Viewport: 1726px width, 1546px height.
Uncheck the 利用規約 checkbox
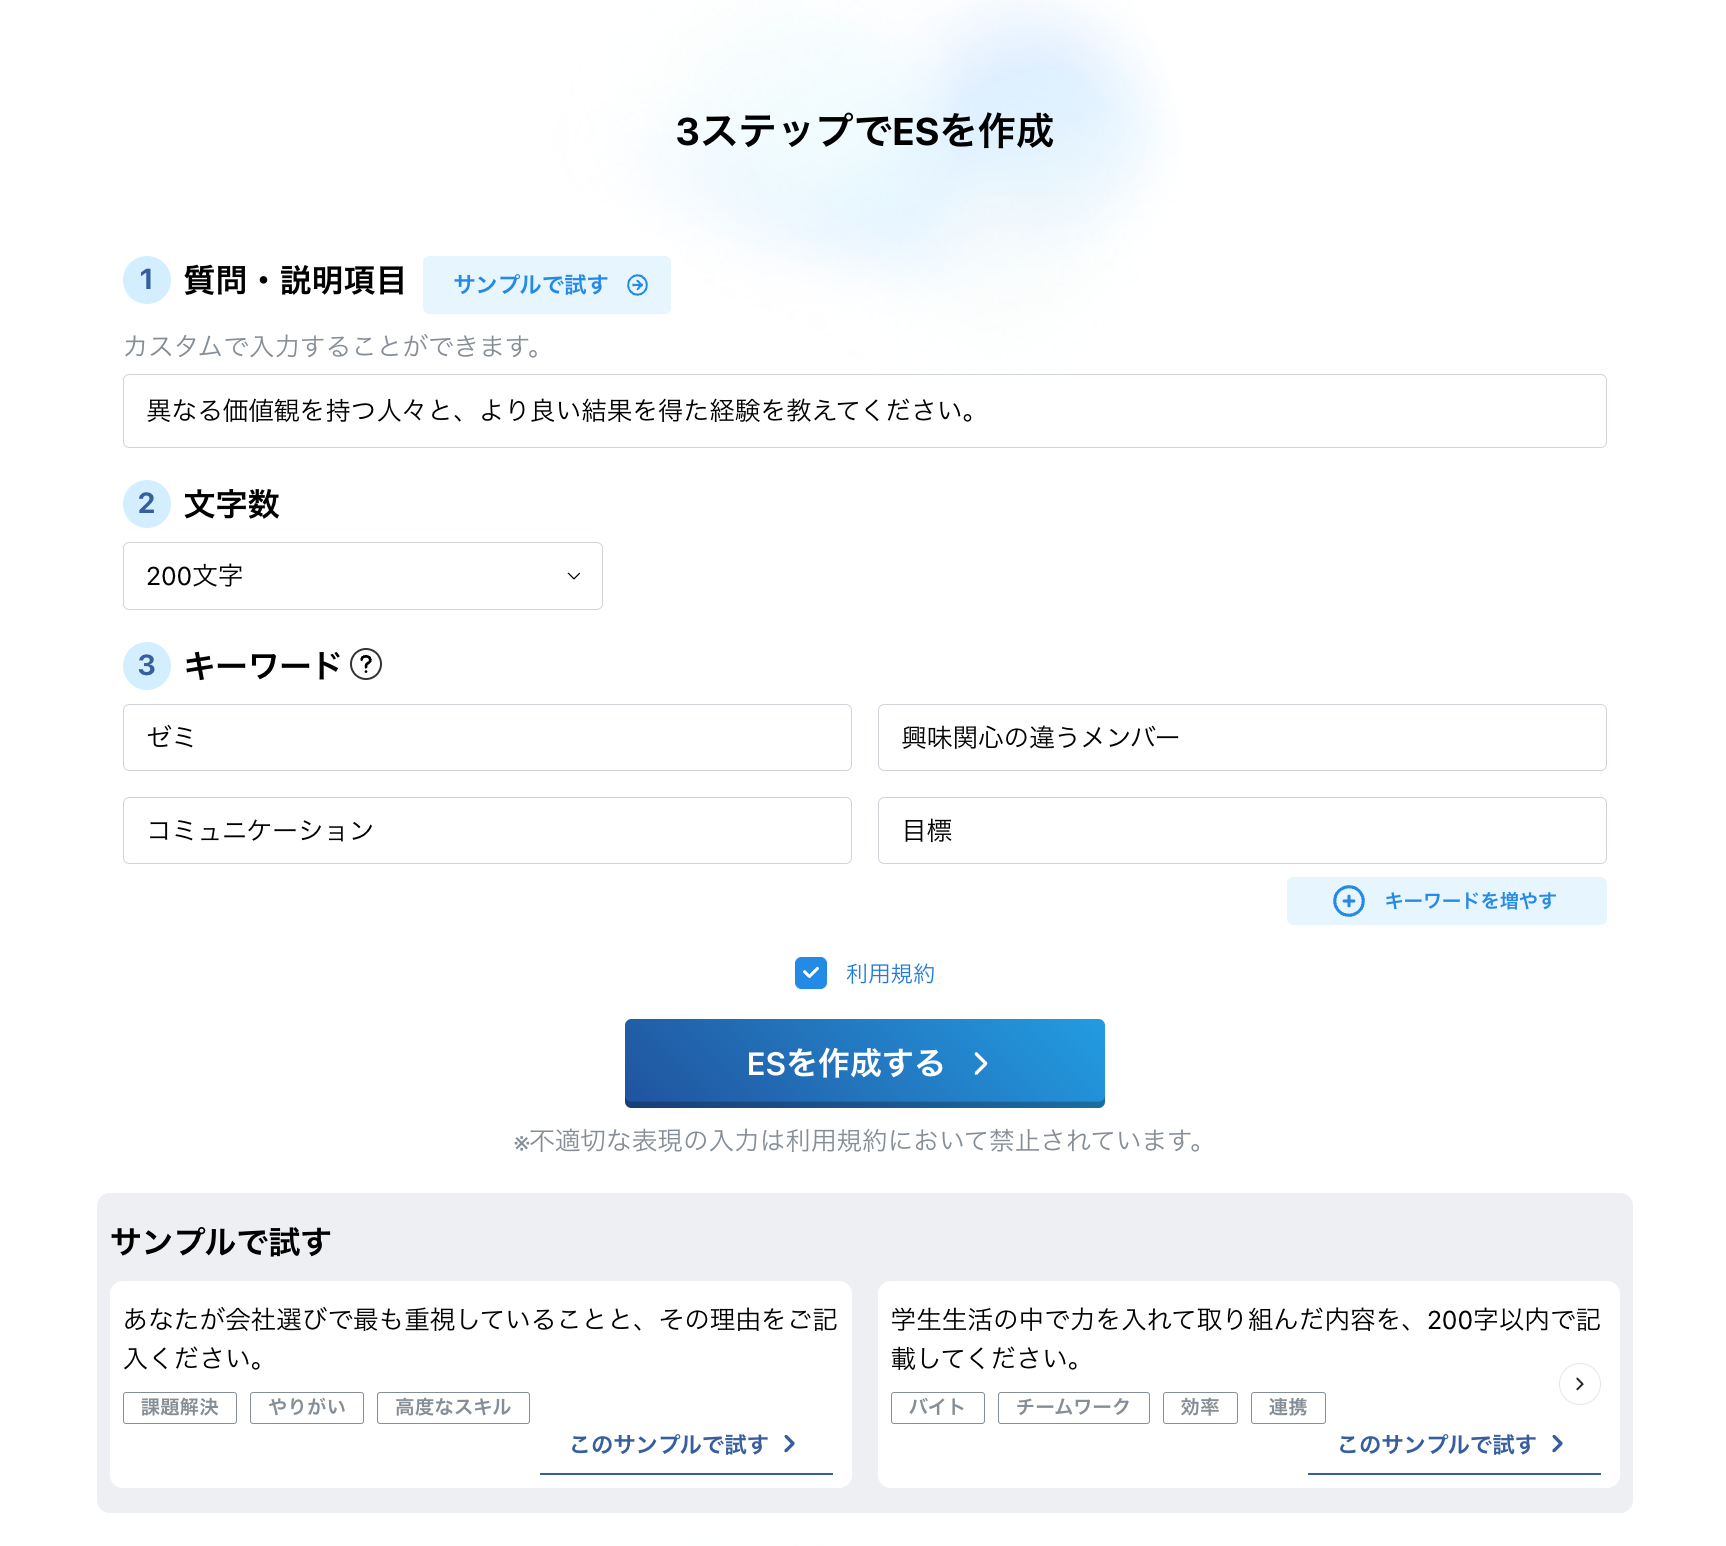click(811, 973)
